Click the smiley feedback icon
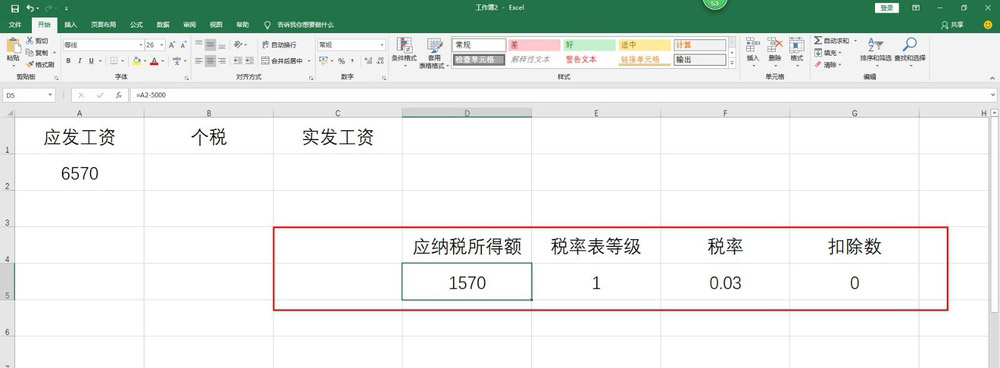This screenshot has width=1000, height=368. coord(988,25)
